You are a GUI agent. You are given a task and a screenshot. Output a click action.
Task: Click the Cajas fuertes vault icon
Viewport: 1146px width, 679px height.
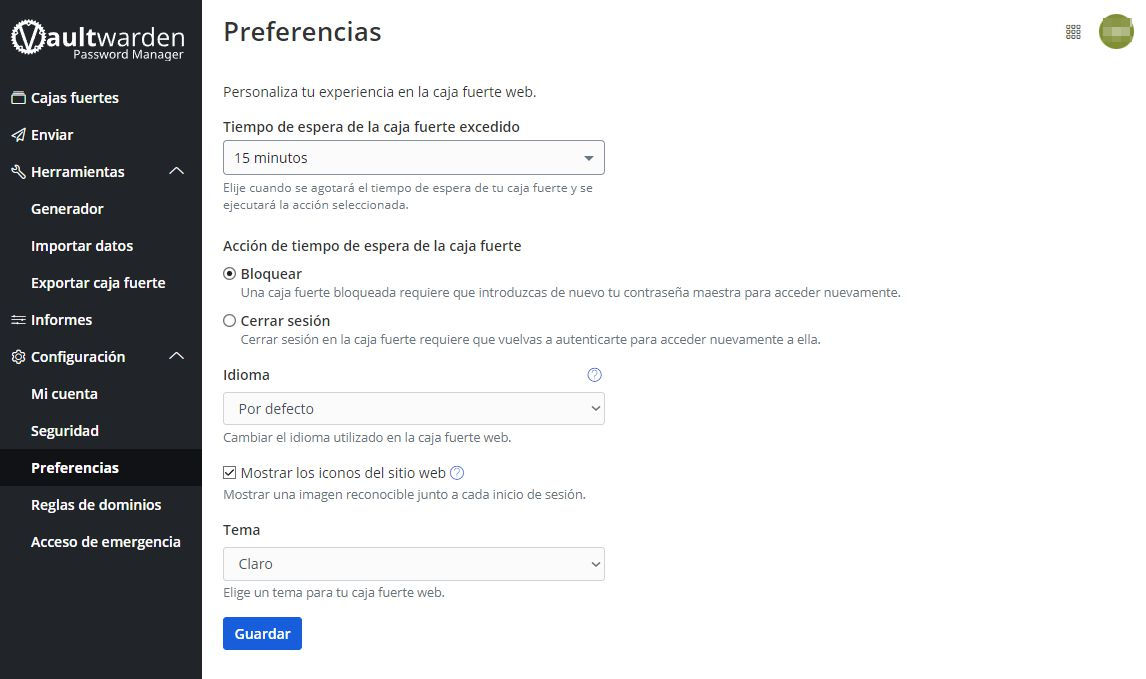pyautogui.click(x=18, y=98)
